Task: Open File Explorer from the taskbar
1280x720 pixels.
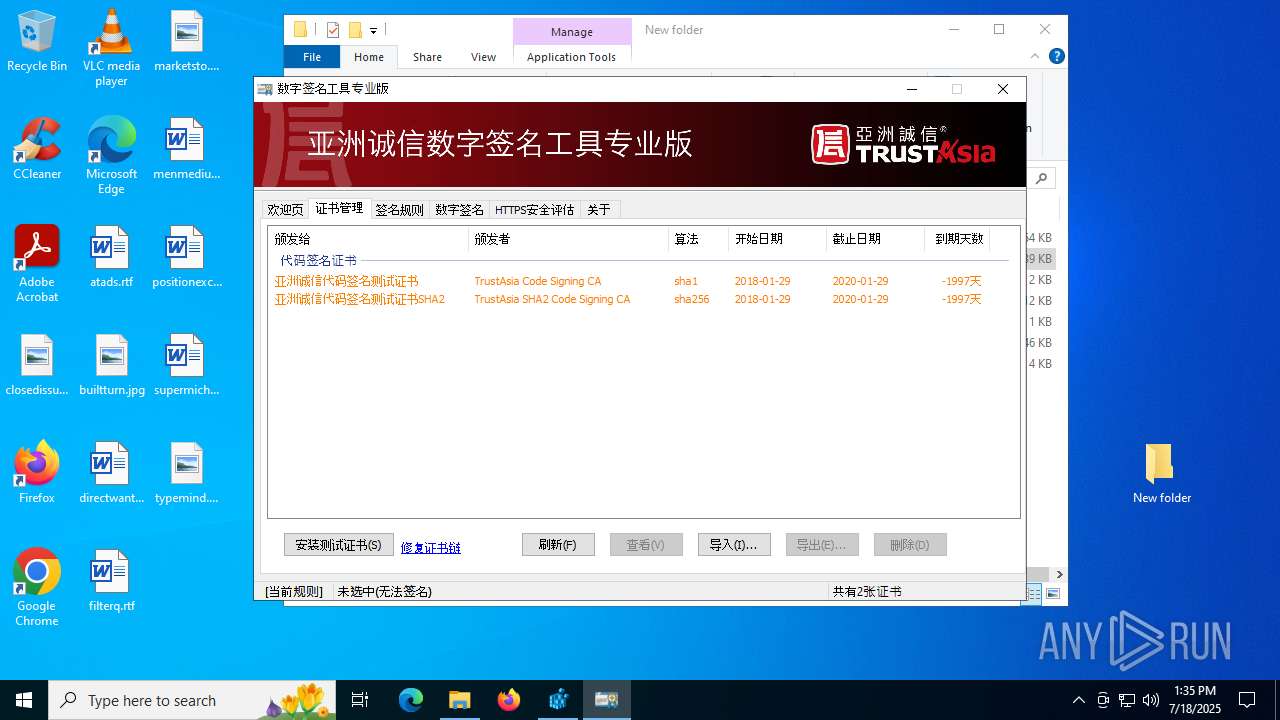Action: click(x=459, y=700)
